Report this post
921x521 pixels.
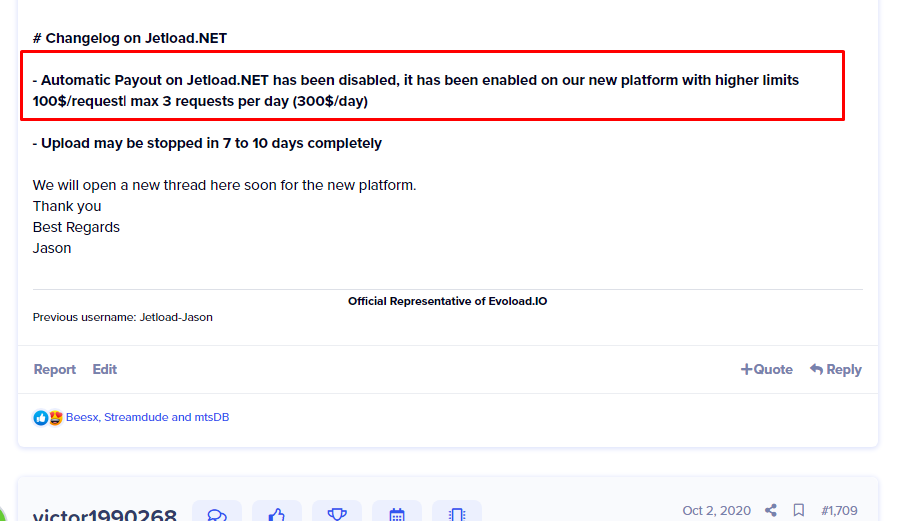55,369
